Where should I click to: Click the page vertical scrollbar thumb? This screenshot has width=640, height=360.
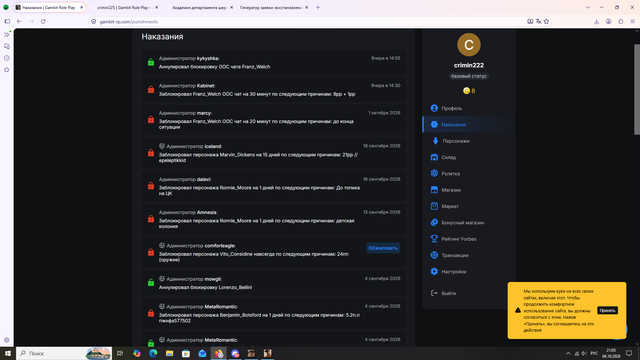(x=637, y=89)
